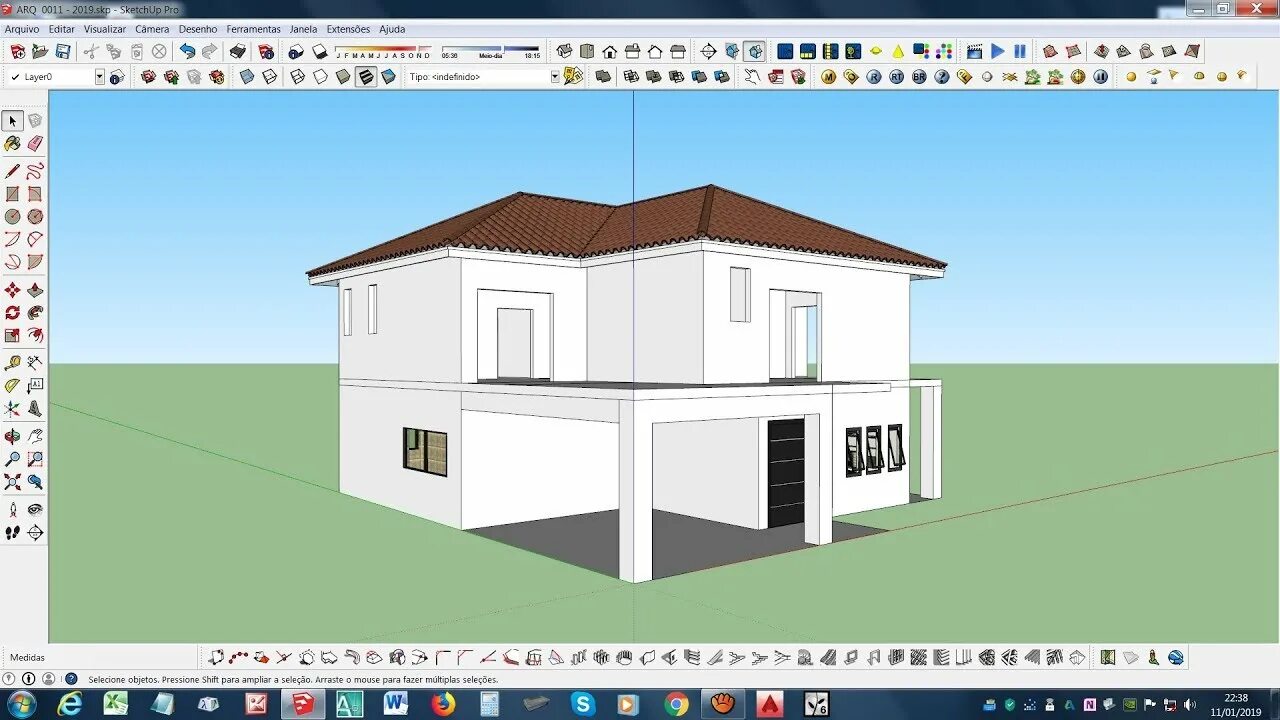
Task: Toggle Layer0 current-layer checkmark
Action: [x=15, y=77]
